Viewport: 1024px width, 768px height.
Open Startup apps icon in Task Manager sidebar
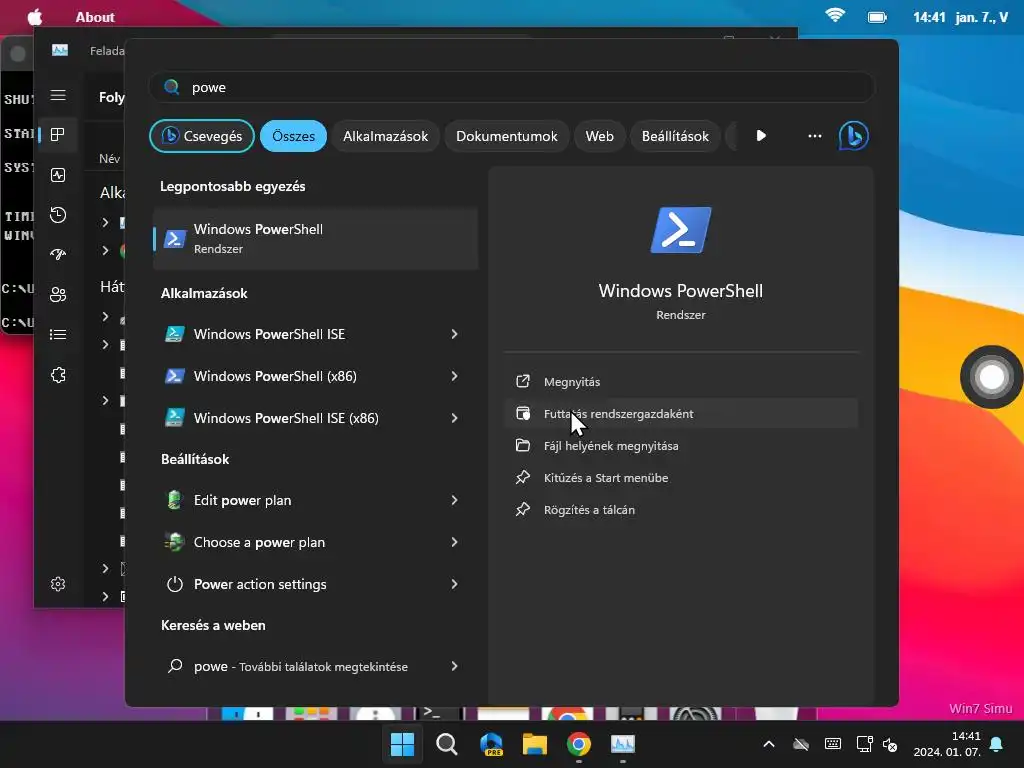coord(57,255)
